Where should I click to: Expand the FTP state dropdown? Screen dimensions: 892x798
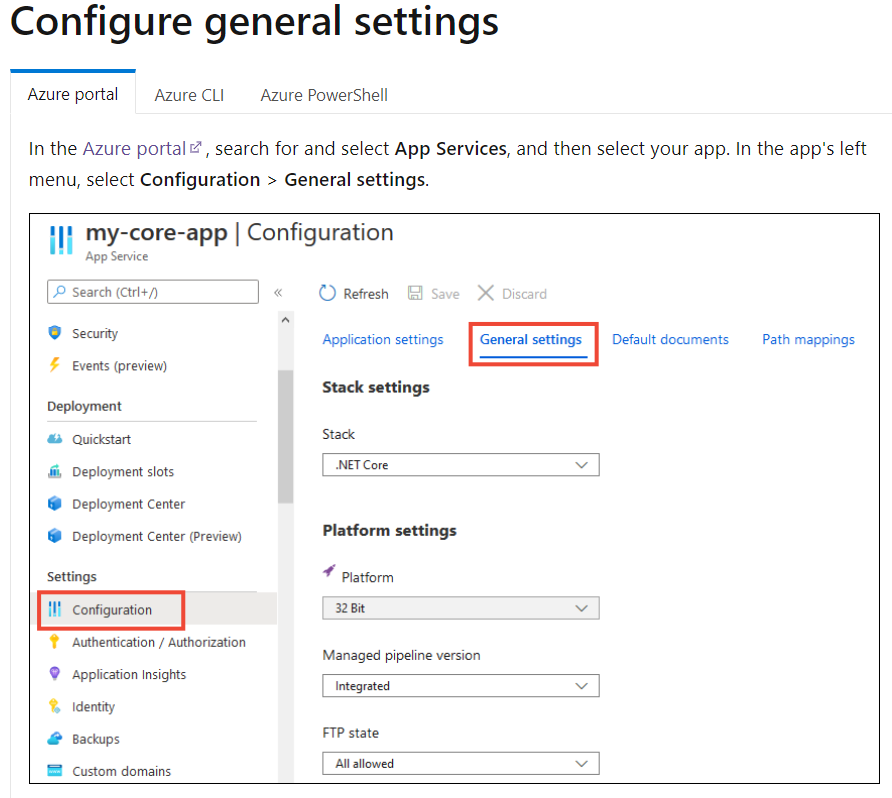(460, 764)
